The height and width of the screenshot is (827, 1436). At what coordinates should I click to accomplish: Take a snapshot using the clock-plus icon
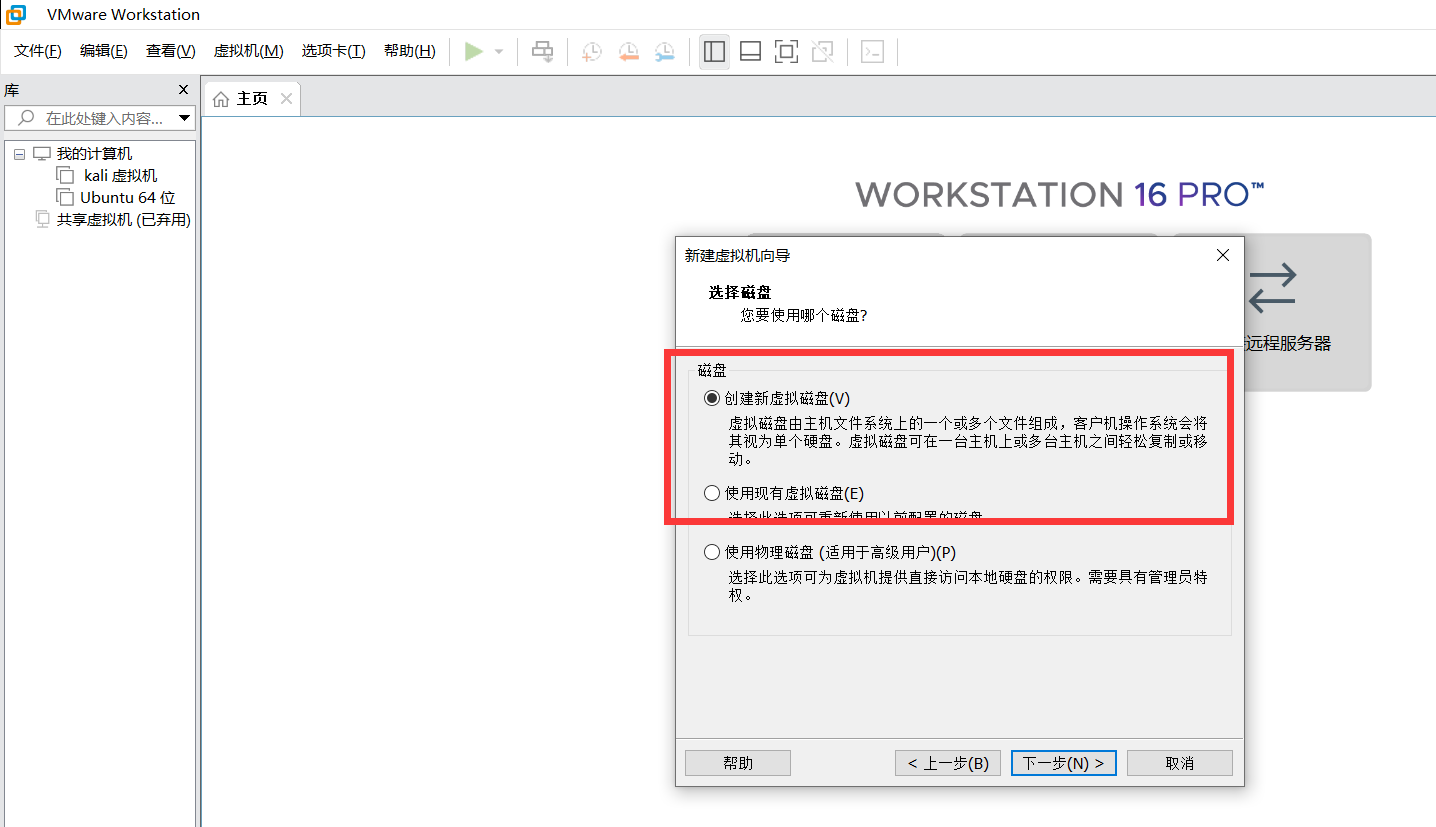pyautogui.click(x=592, y=51)
